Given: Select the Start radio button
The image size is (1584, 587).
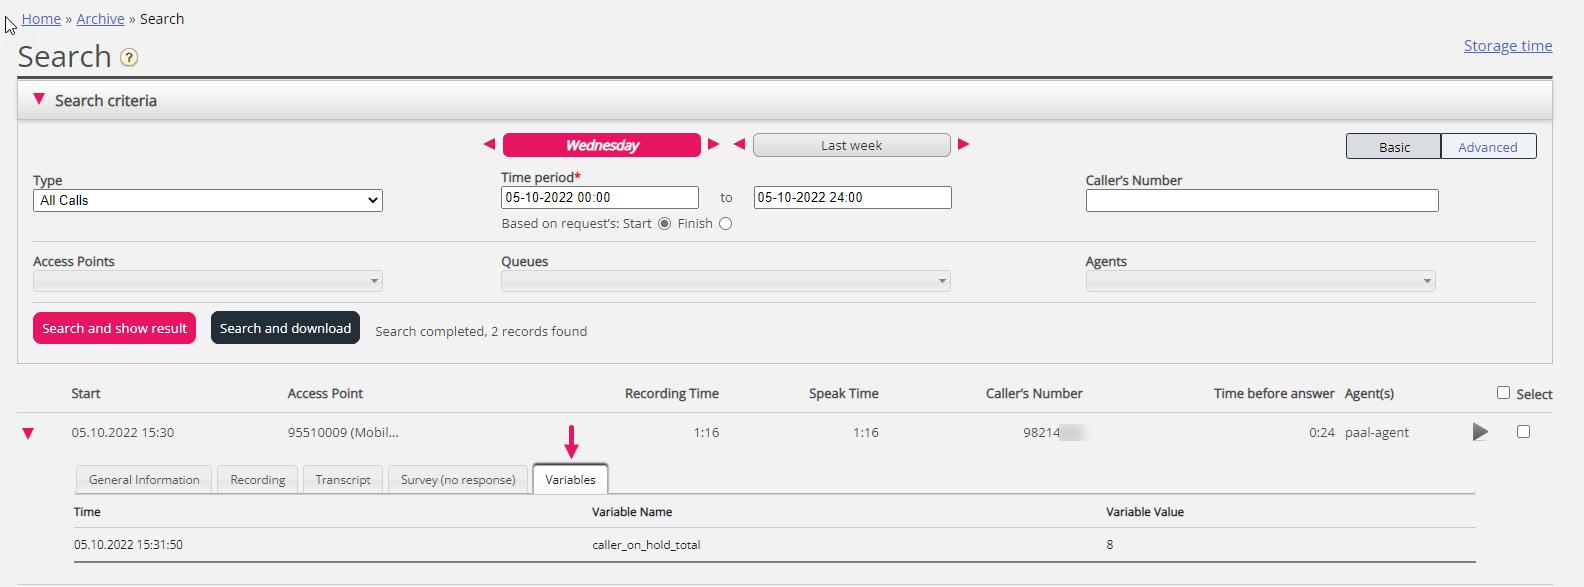Looking at the screenshot, I should point(664,224).
